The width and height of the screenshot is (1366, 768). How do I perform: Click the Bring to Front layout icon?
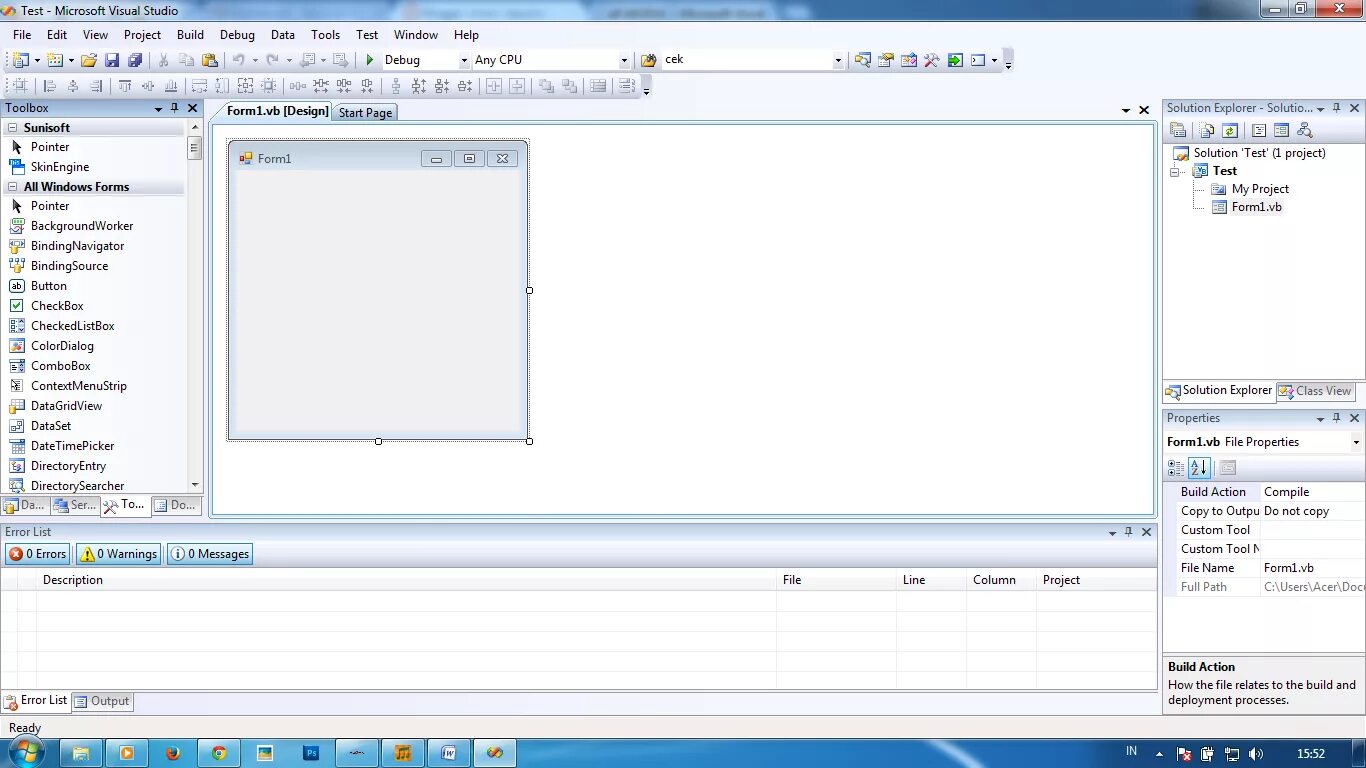click(x=546, y=86)
